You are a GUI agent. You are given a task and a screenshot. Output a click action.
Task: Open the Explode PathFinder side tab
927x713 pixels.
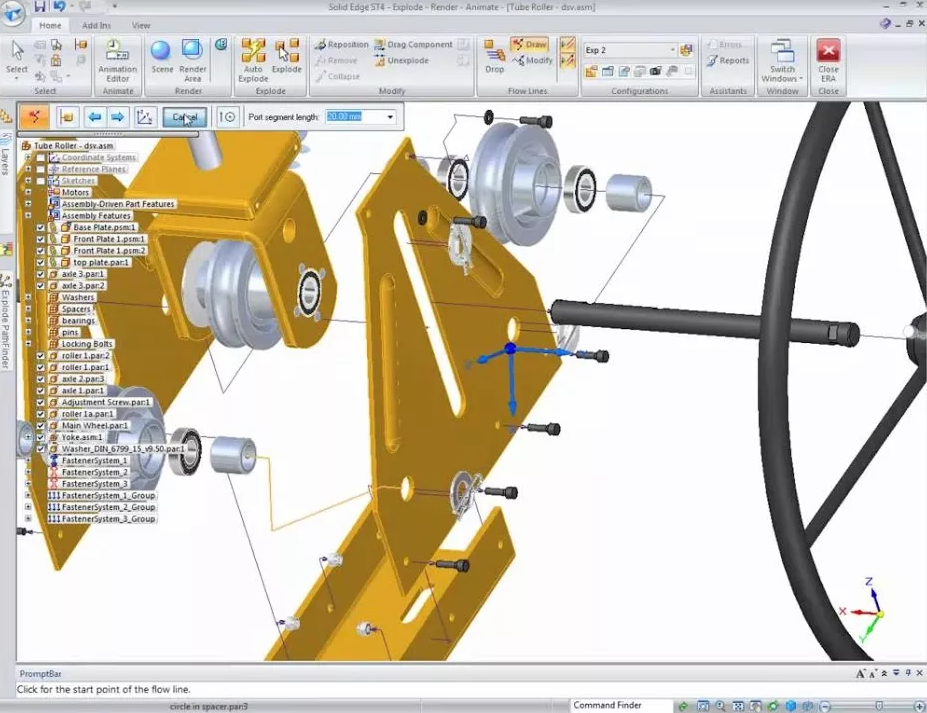5,322
